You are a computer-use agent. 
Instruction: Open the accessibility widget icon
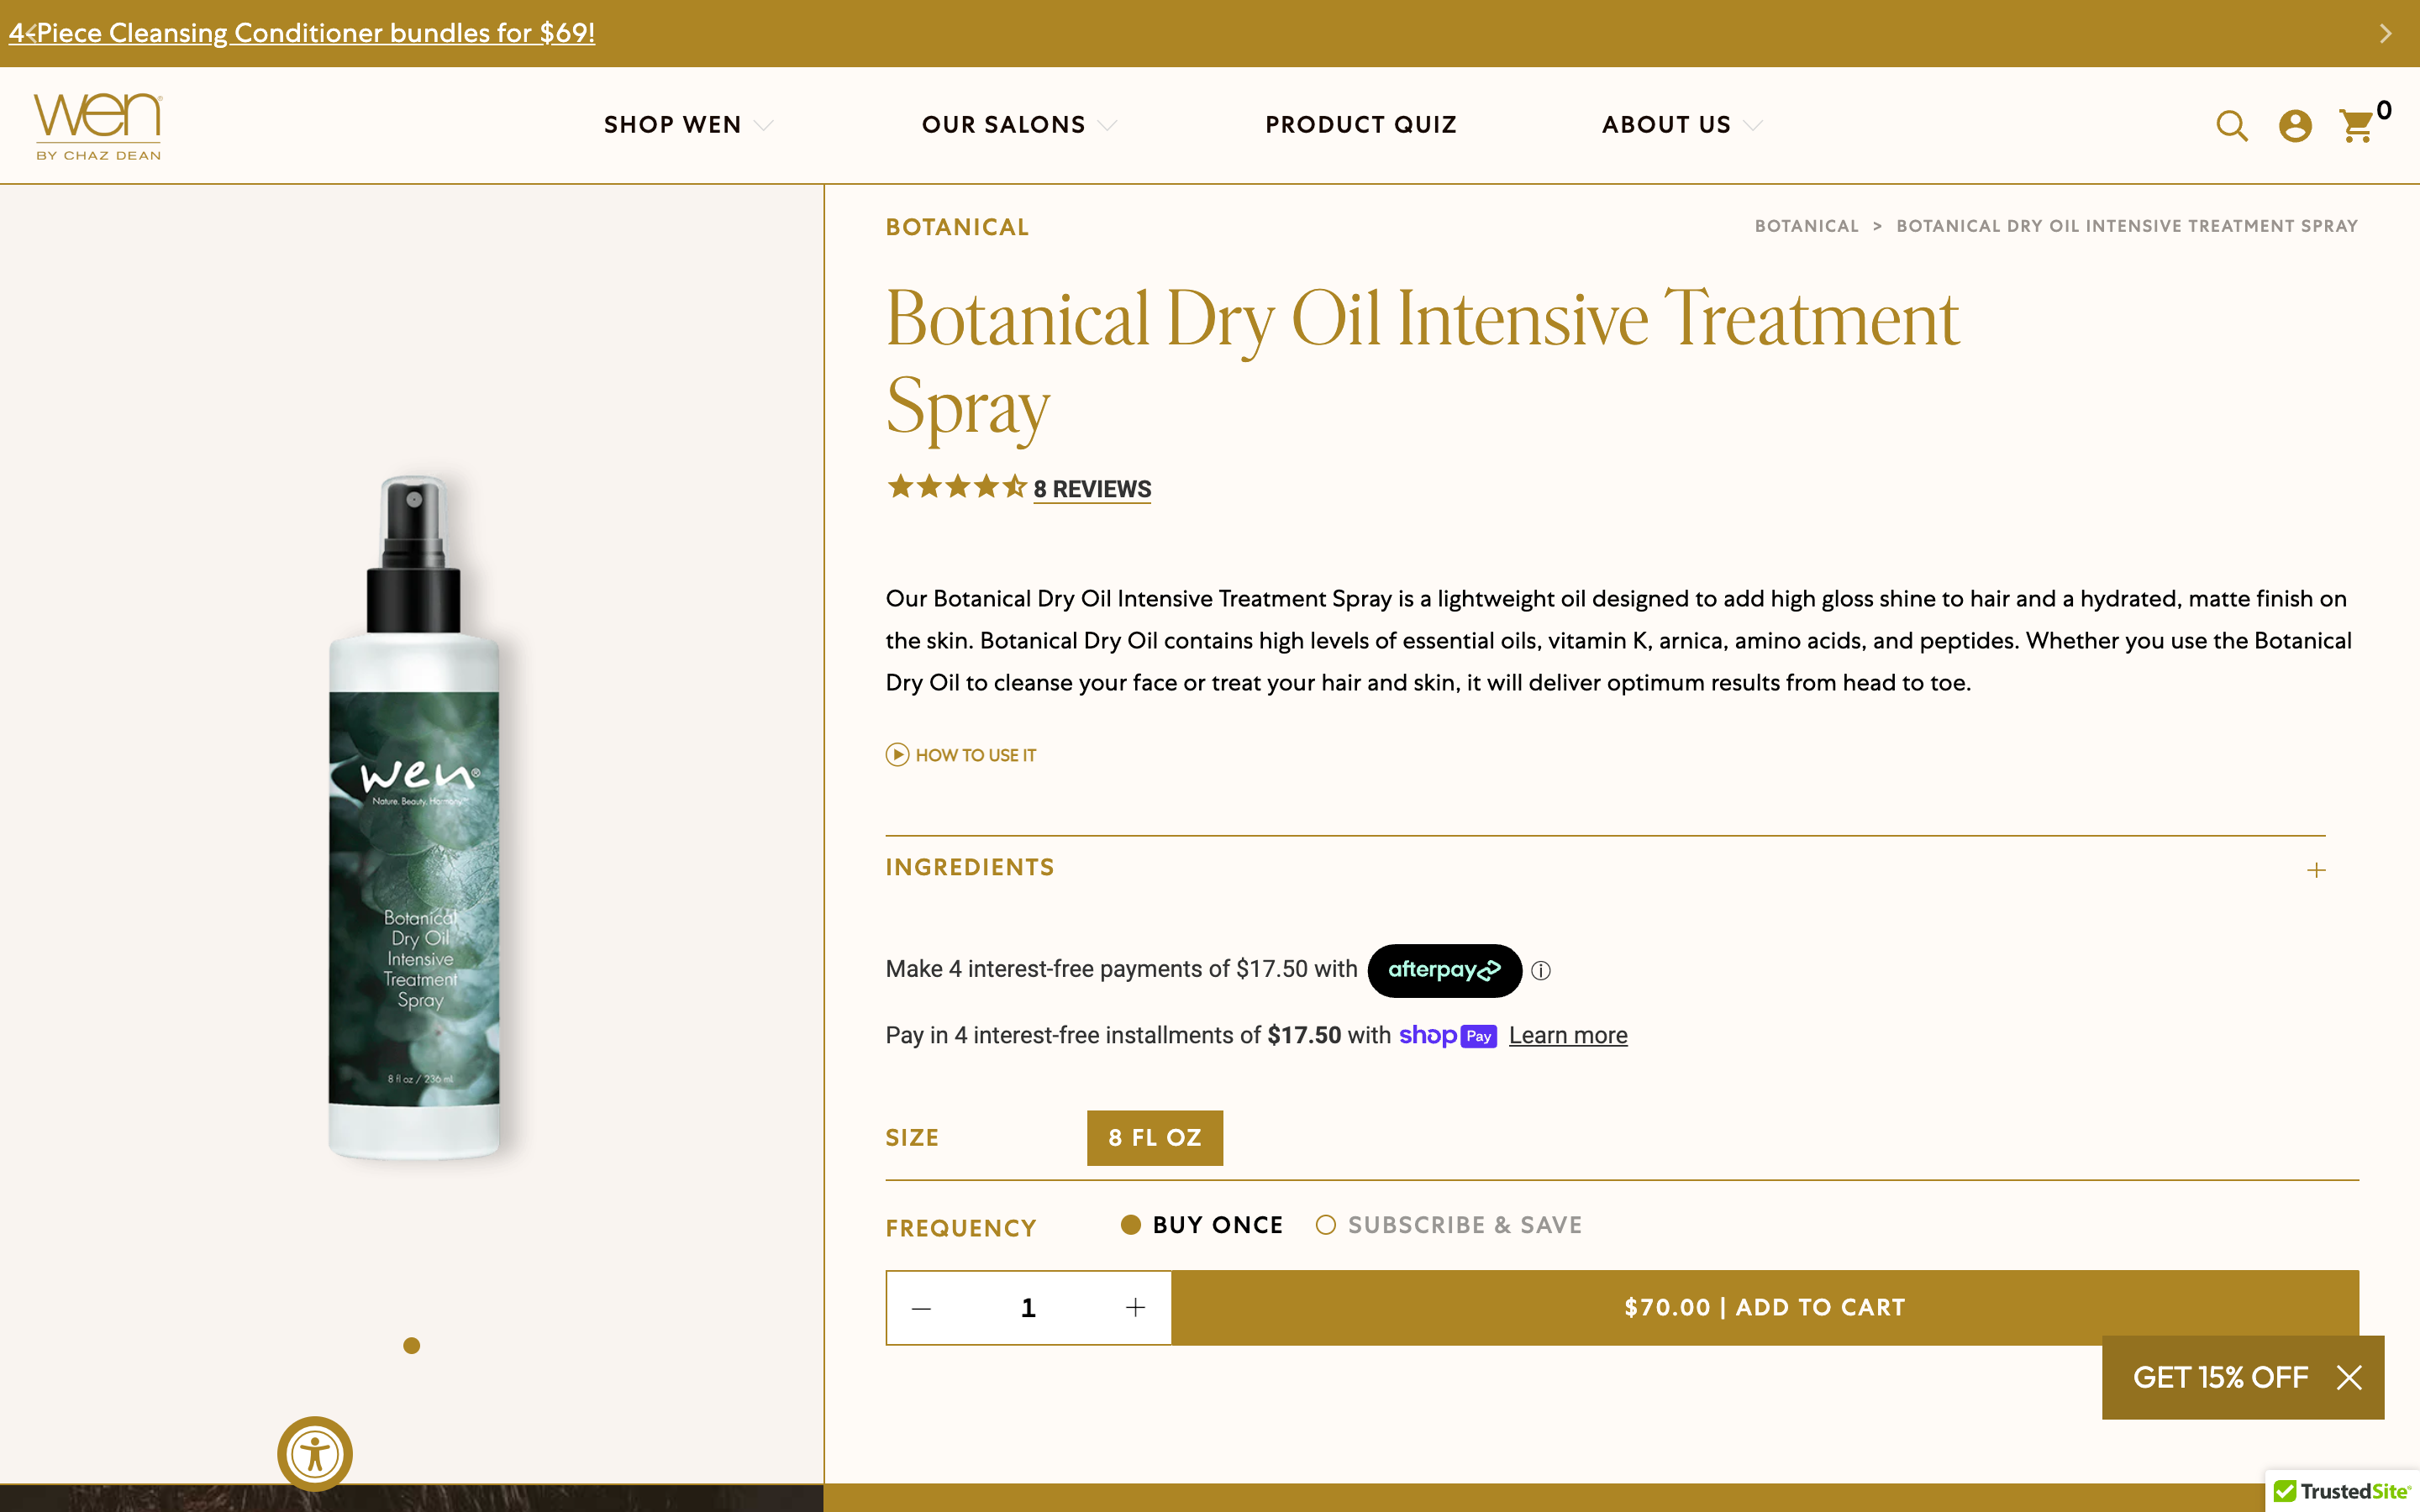[315, 1453]
